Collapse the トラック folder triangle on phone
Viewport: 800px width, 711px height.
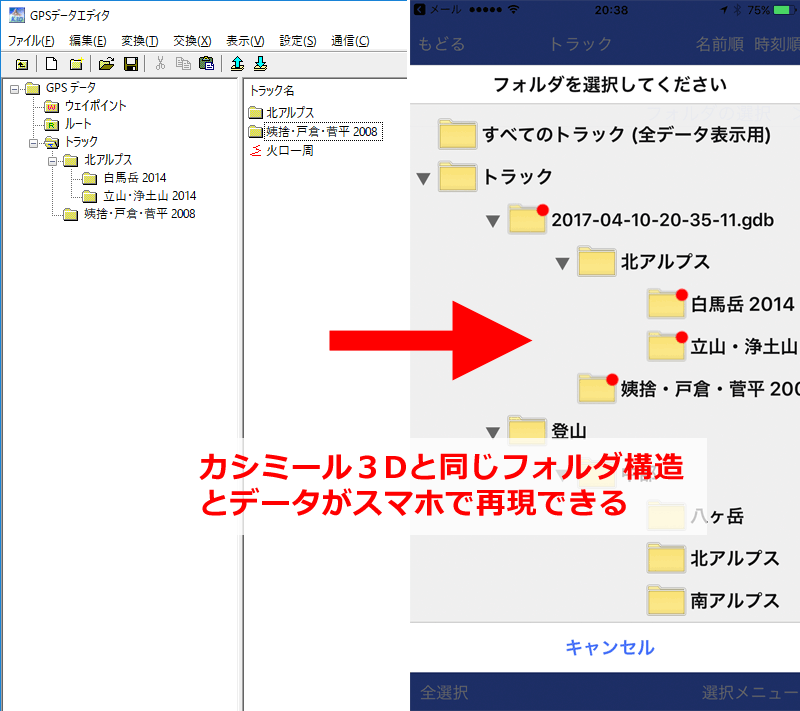pyautogui.click(x=422, y=178)
